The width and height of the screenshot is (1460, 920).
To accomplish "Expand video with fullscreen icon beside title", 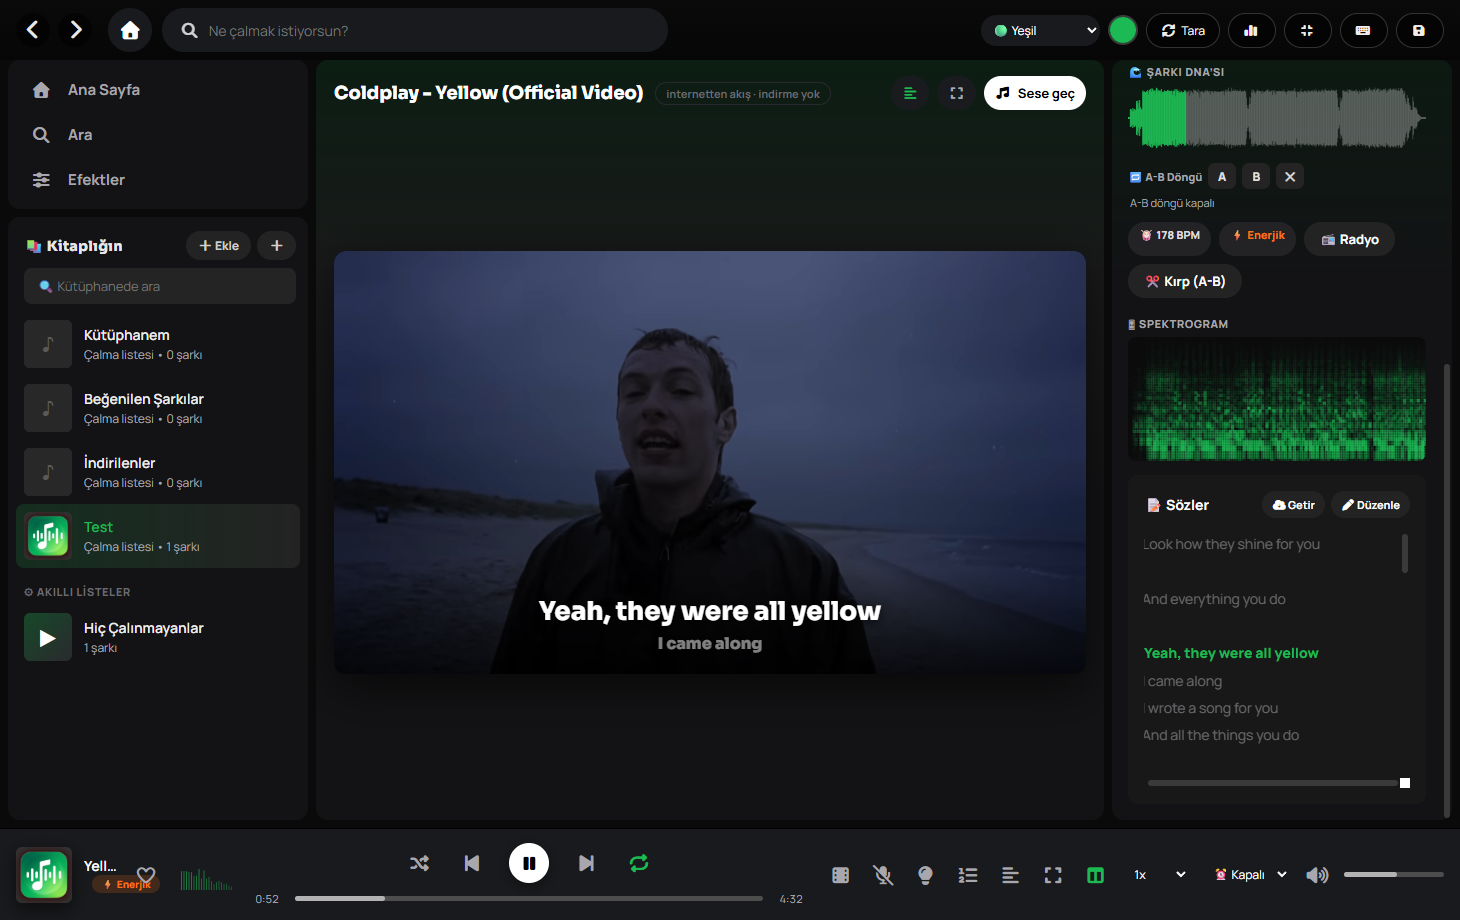I will (x=957, y=93).
